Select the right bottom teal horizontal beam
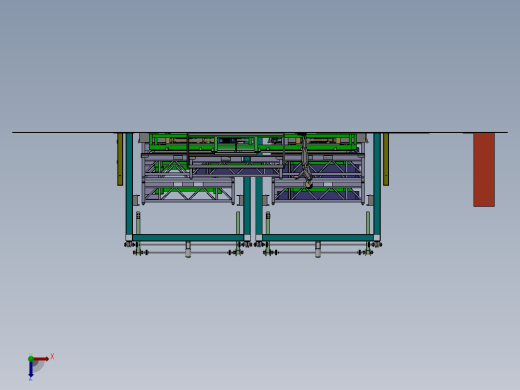Viewport: 520px width, 390px height. [x=318, y=237]
